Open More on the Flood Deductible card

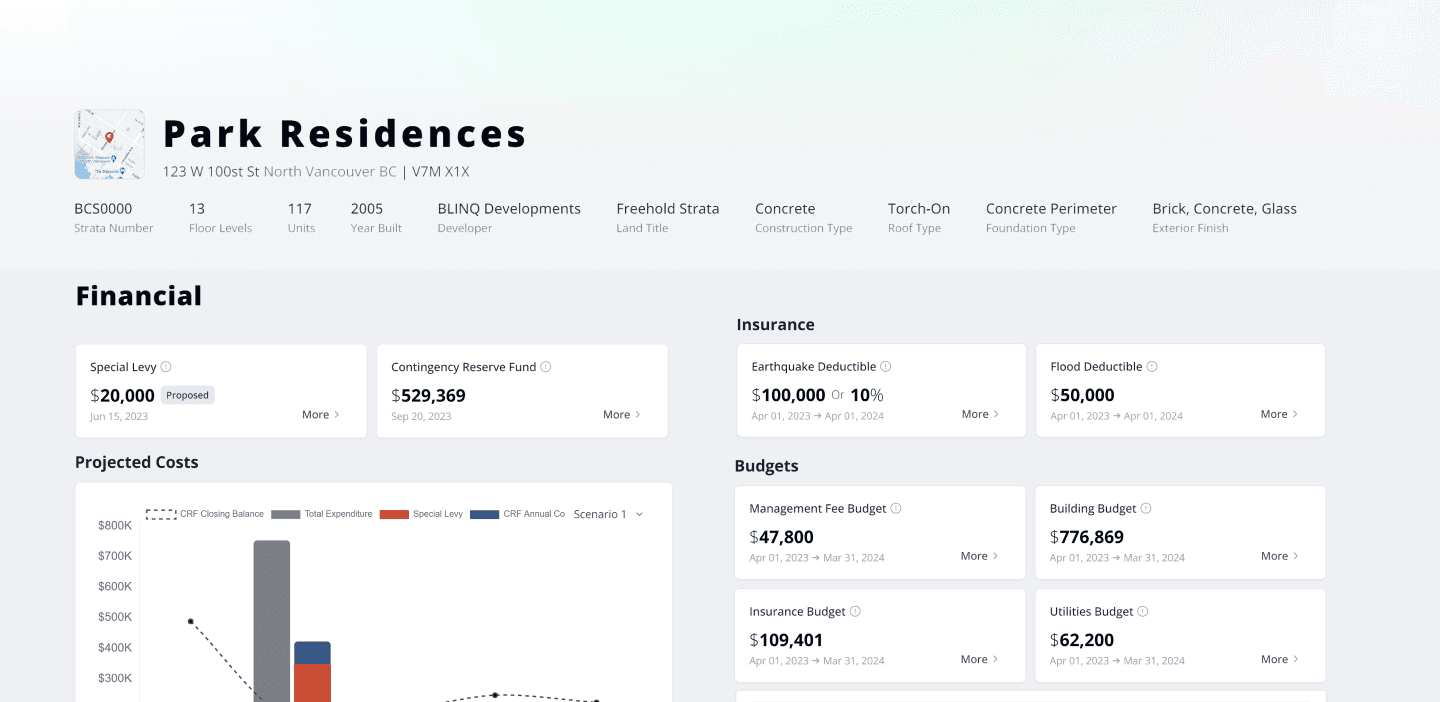point(1279,414)
